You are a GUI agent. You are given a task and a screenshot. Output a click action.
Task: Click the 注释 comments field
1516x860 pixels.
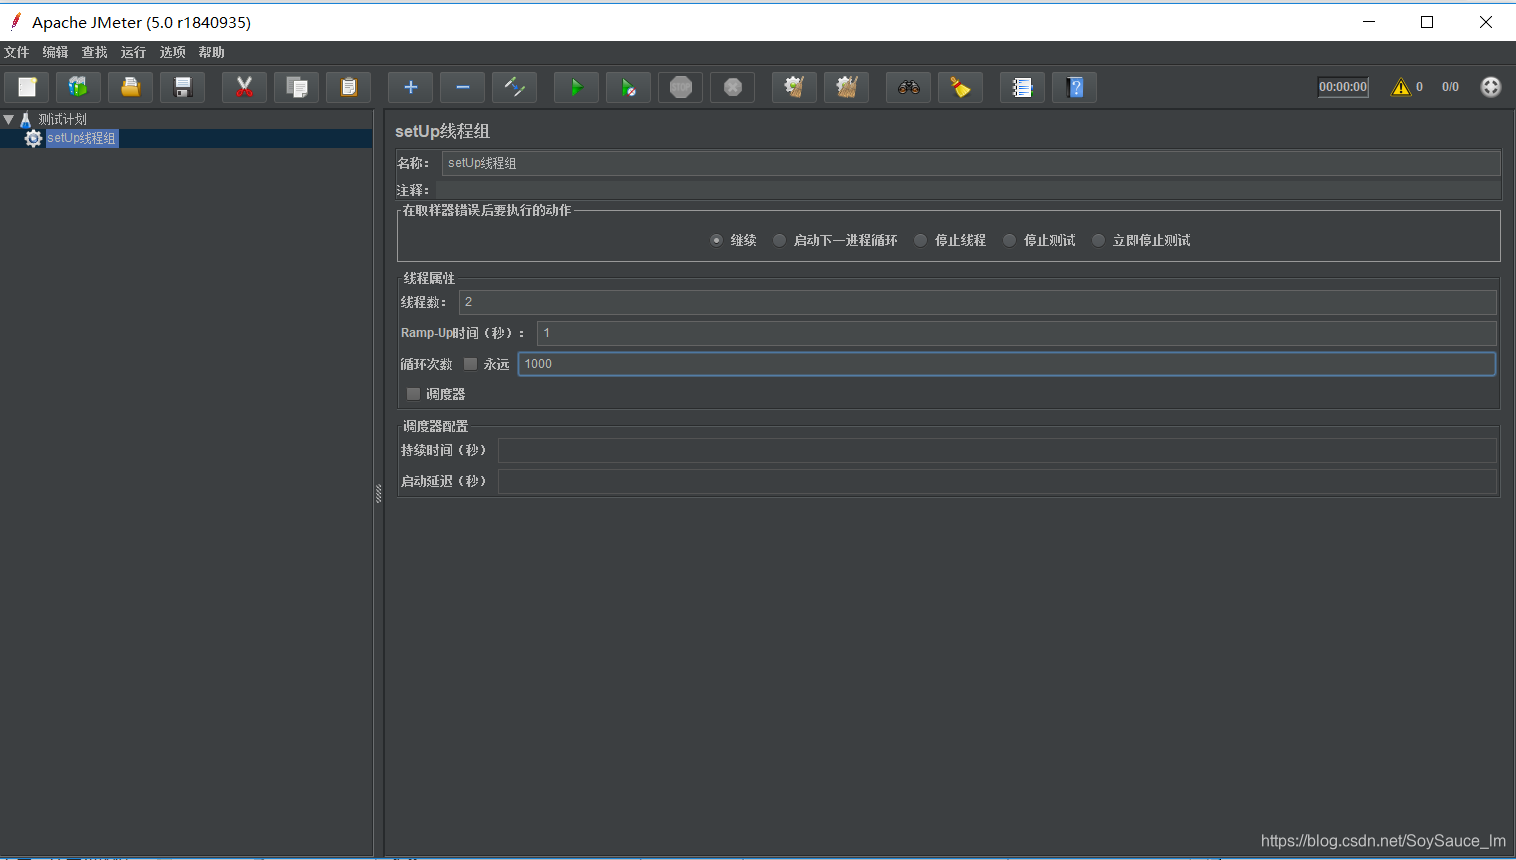coord(968,190)
